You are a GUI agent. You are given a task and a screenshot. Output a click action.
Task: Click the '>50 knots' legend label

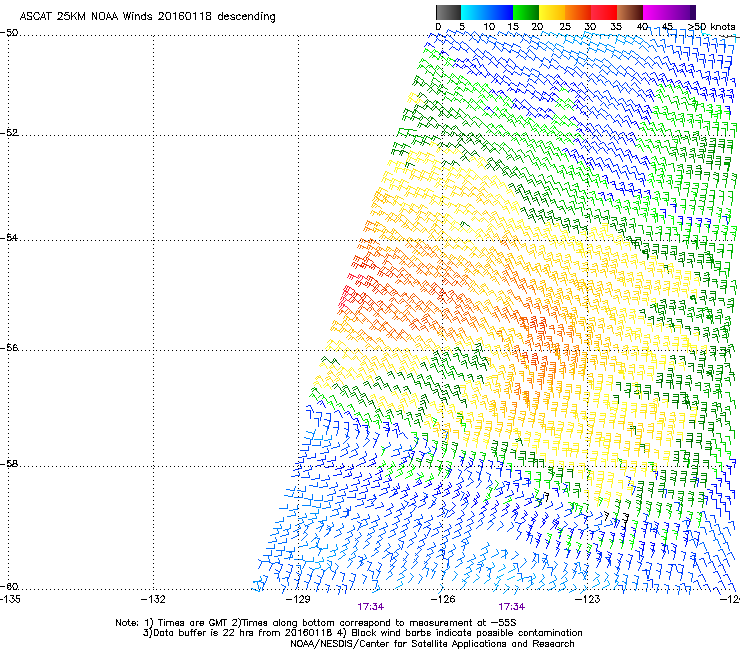pos(711,26)
